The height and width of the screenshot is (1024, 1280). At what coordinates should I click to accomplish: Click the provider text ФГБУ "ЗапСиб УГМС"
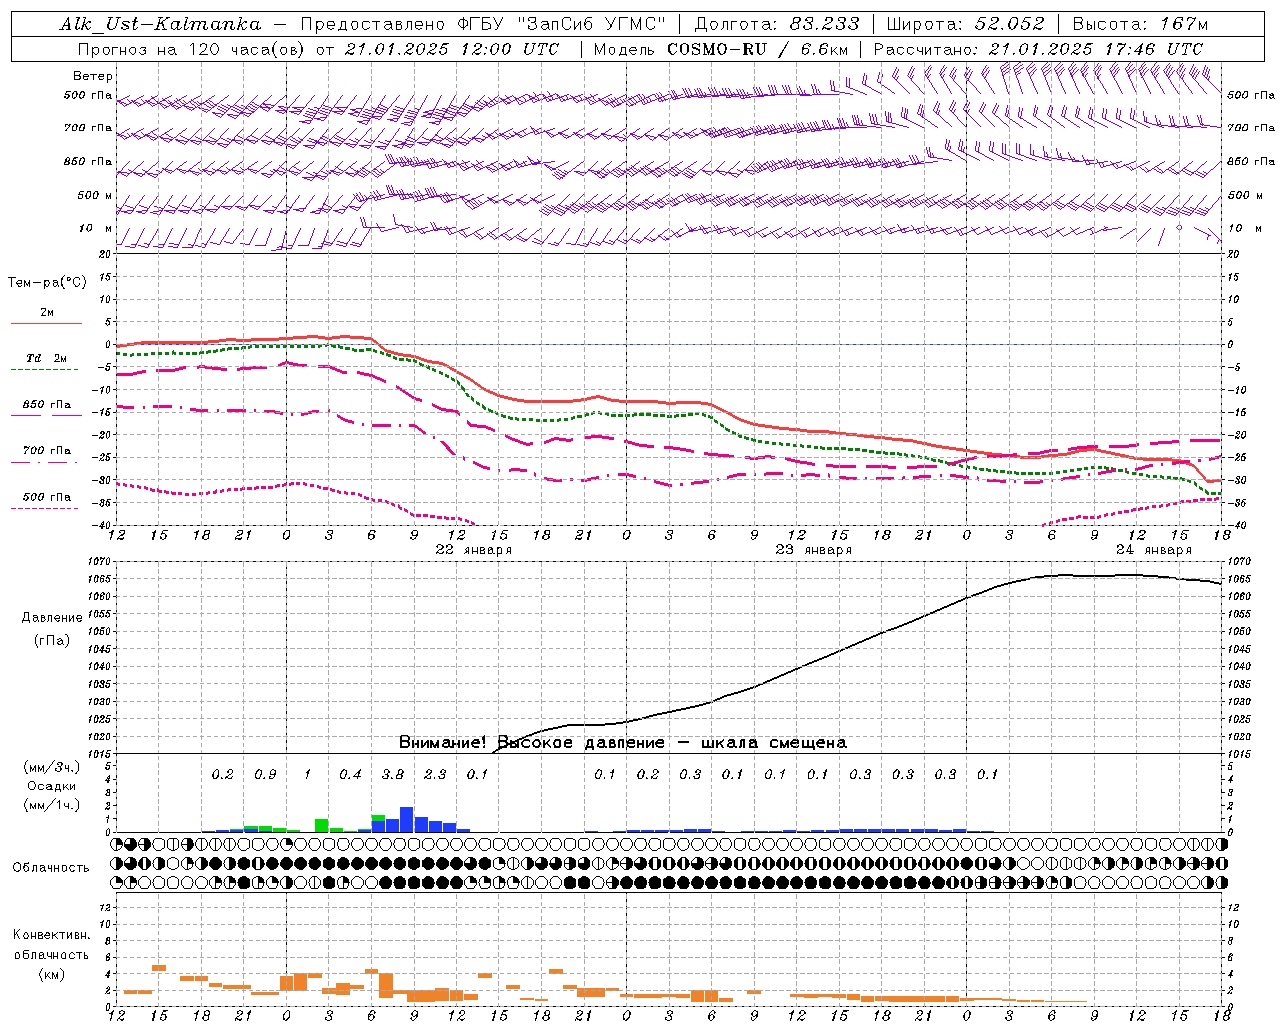tap(563, 24)
